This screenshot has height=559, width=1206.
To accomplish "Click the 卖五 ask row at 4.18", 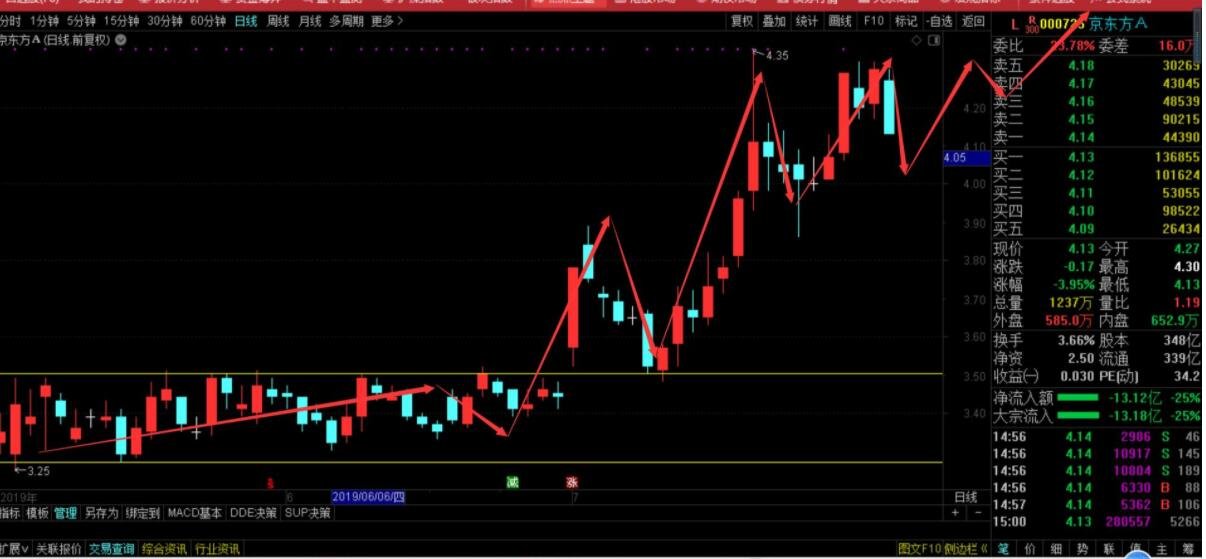I will (1096, 65).
